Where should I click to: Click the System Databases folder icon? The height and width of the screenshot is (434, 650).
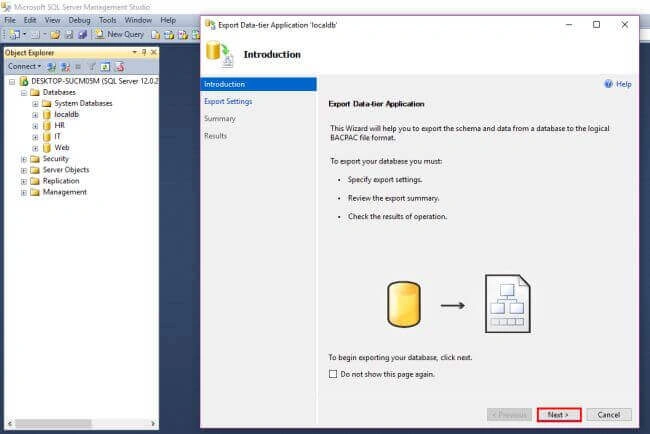pos(47,103)
